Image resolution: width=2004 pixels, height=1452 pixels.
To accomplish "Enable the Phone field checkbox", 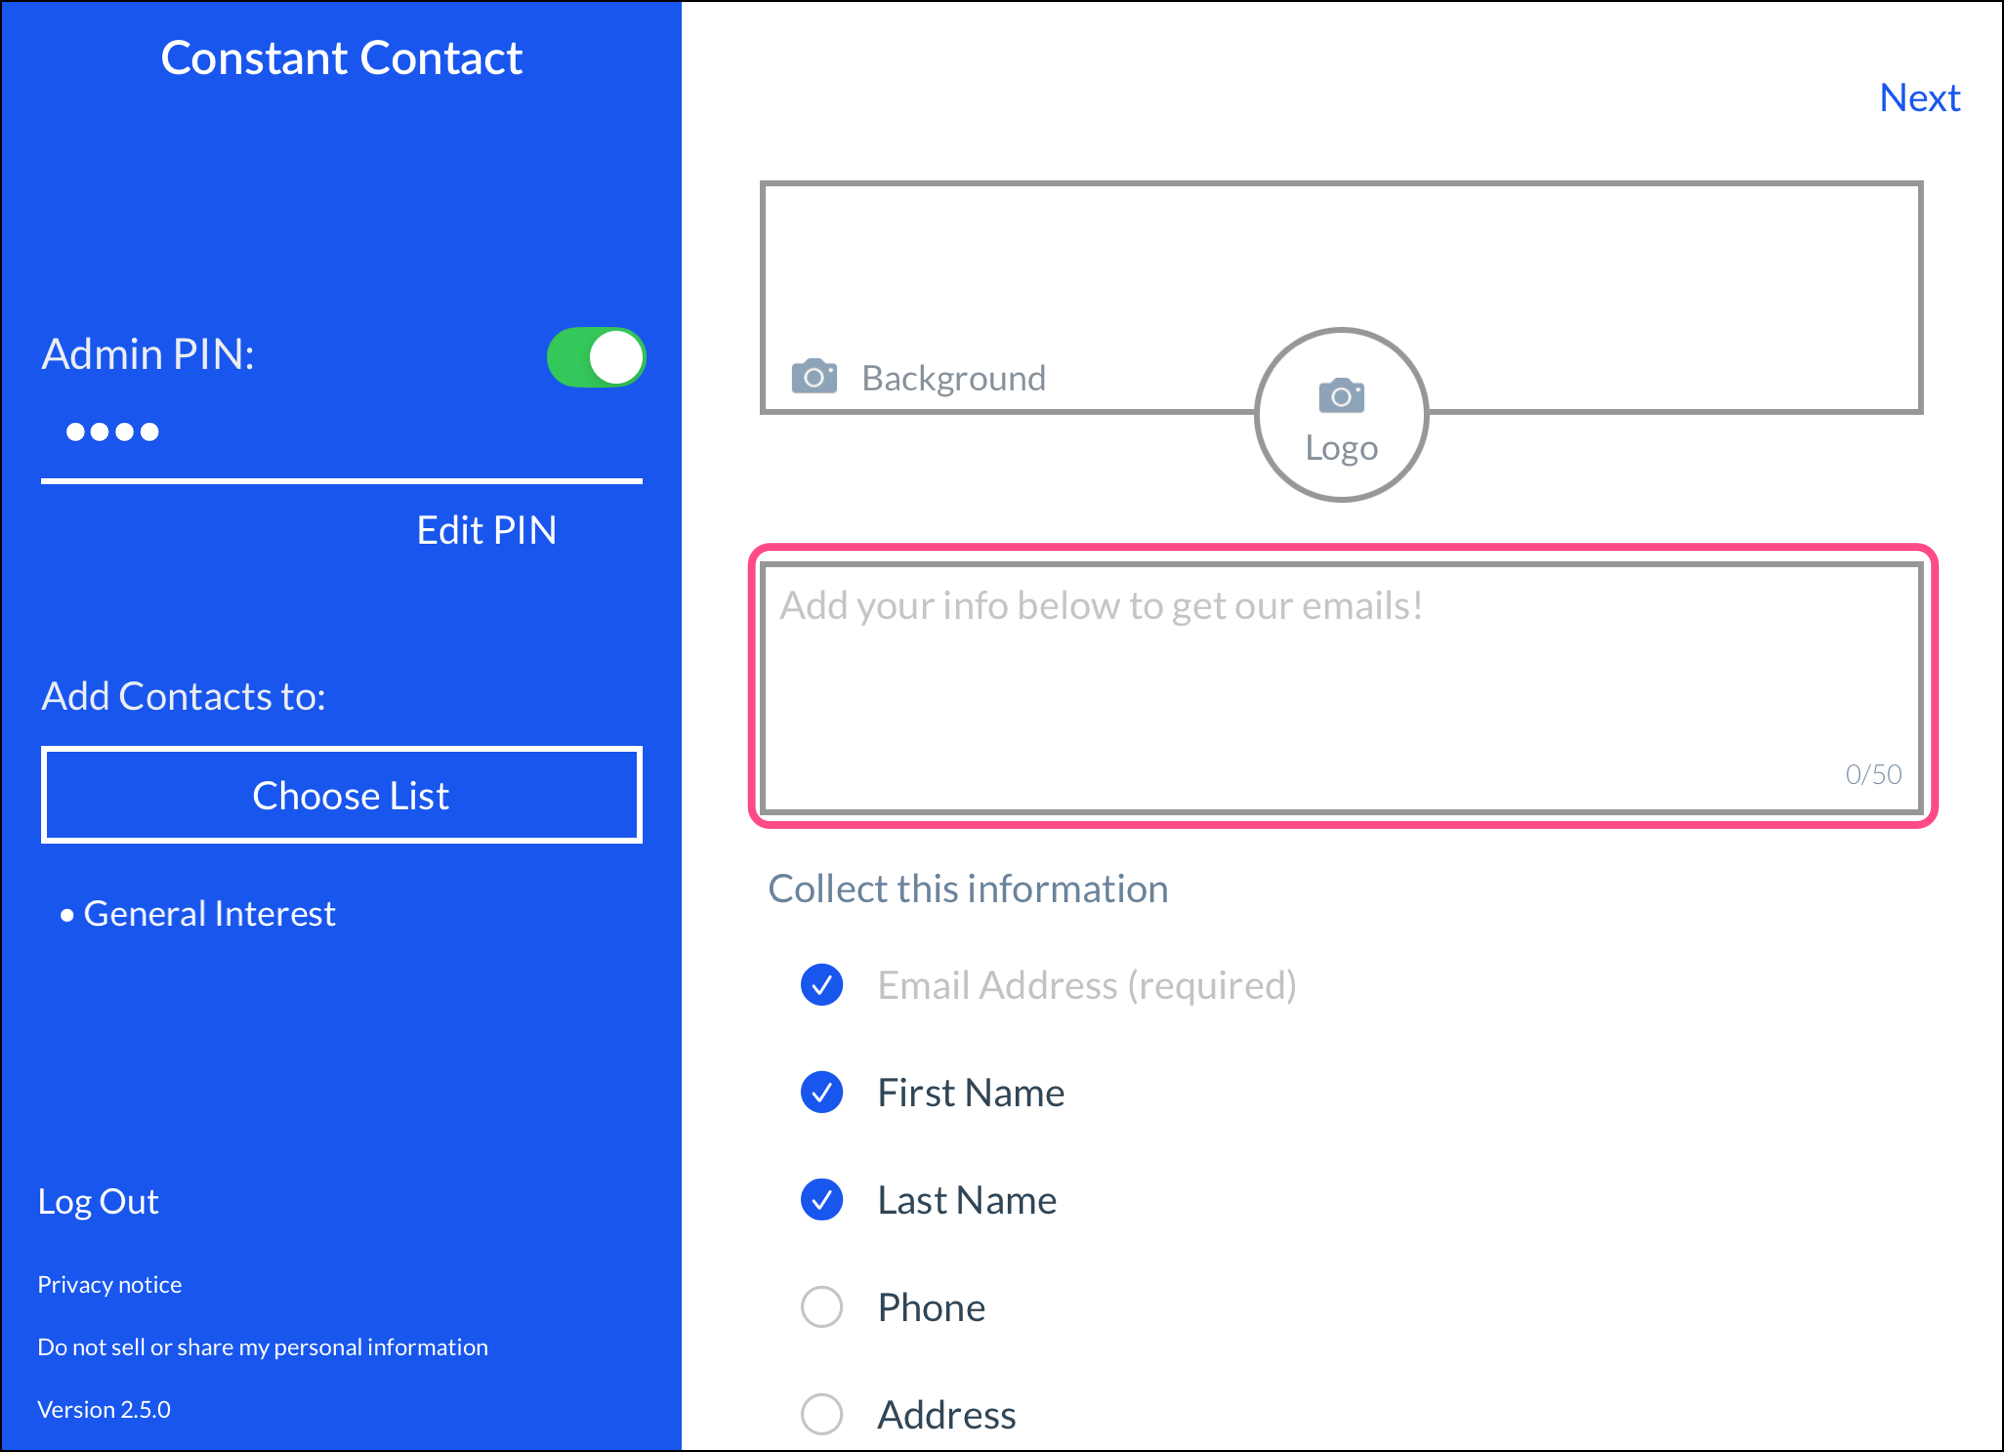I will click(822, 1307).
